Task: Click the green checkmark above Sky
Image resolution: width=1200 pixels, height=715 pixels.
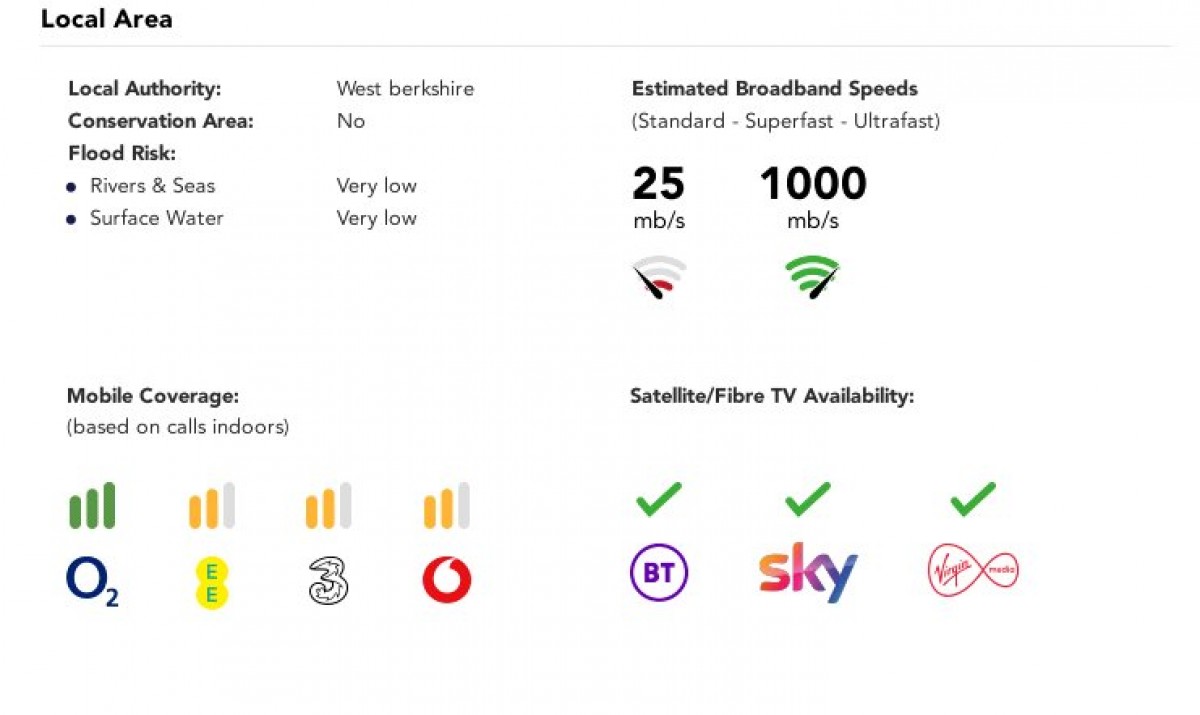Action: pyautogui.click(x=808, y=498)
